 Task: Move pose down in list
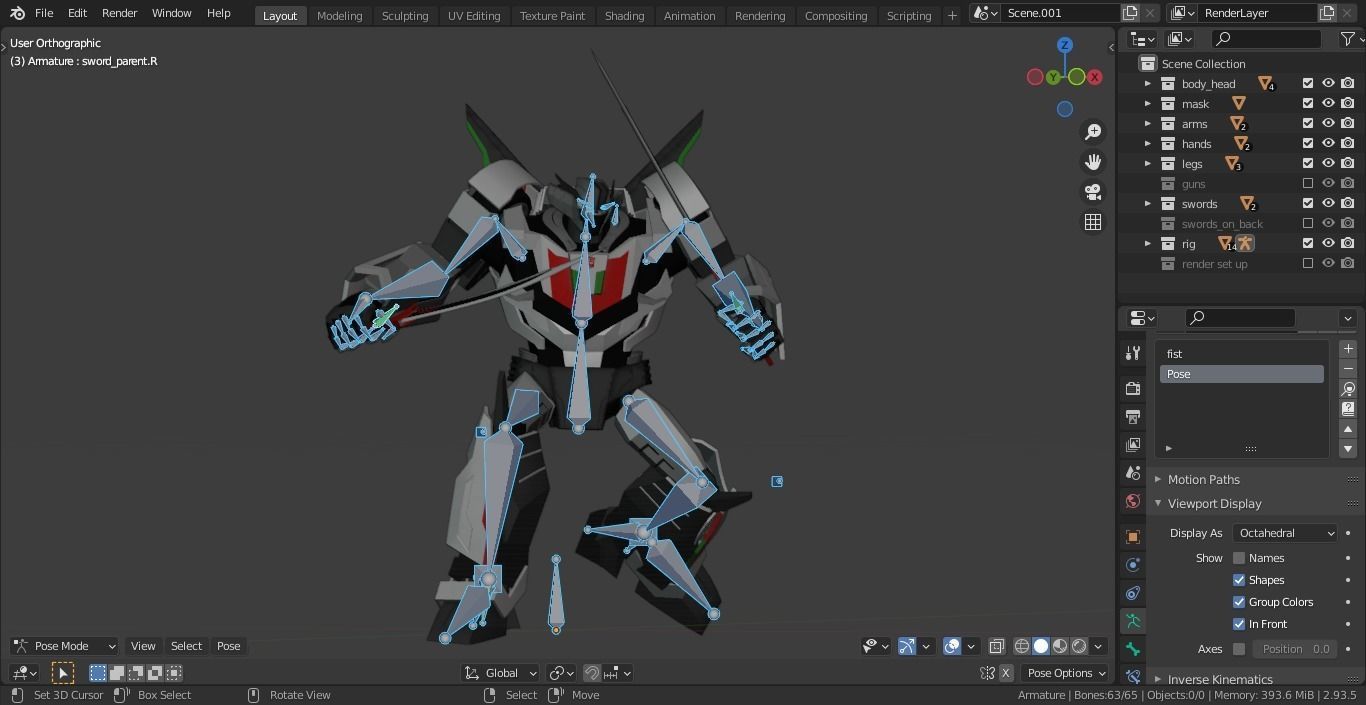point(1348,449)
